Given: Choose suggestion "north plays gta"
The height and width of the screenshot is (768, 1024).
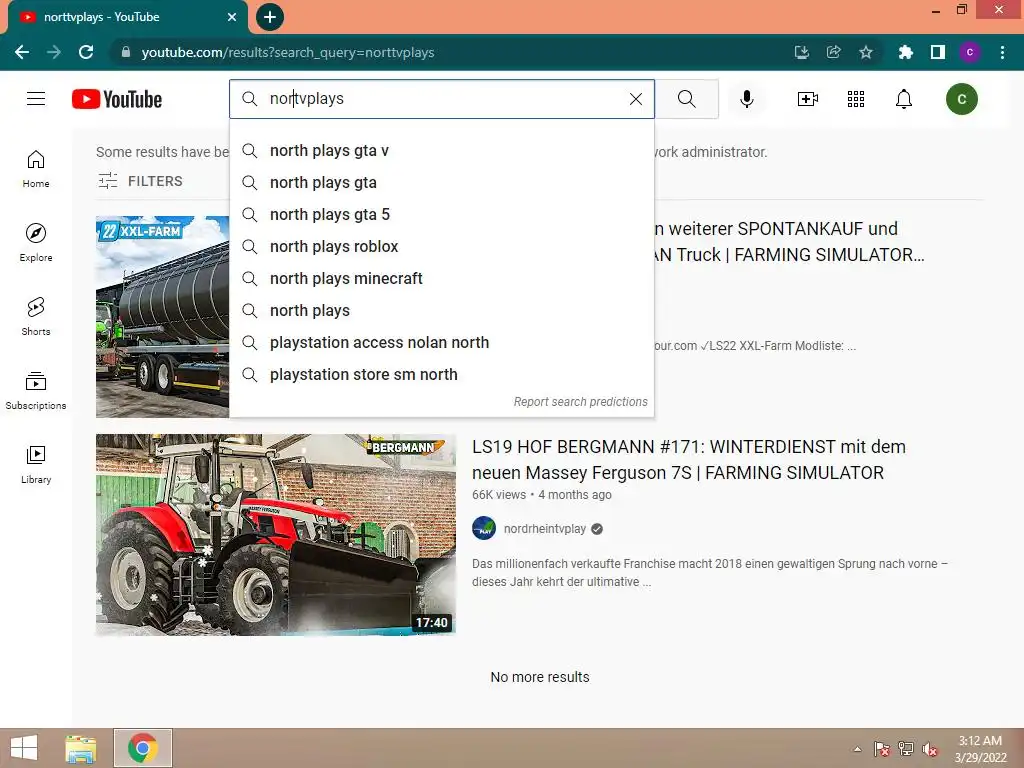Looking at the screenshot, I should coord(441,183).
